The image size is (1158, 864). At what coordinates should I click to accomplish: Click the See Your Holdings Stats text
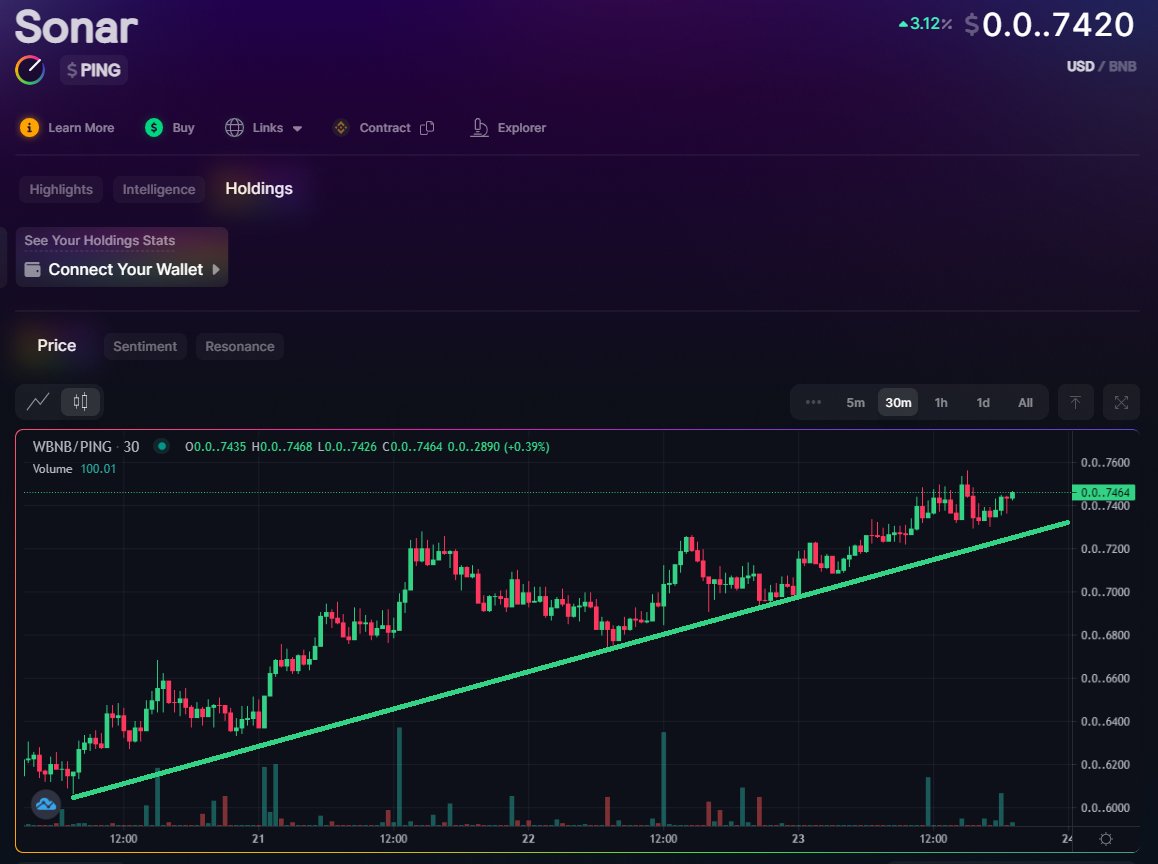pos(100,240)
